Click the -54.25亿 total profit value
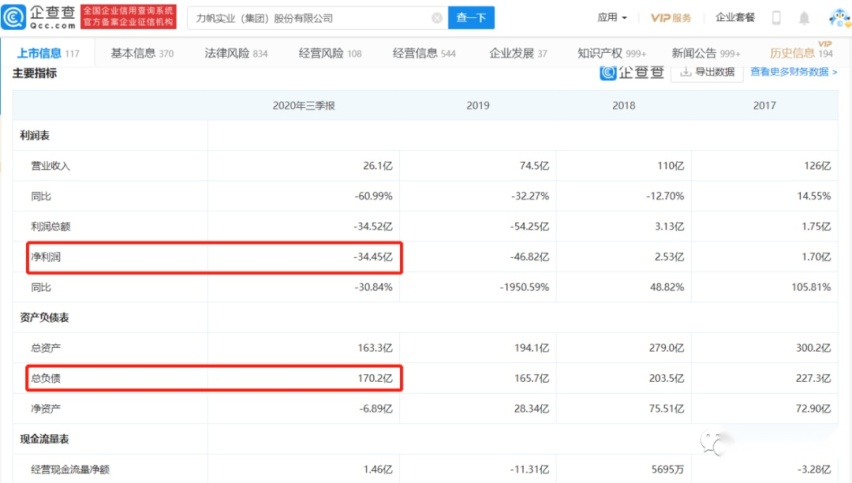 (x=529, y=227)
